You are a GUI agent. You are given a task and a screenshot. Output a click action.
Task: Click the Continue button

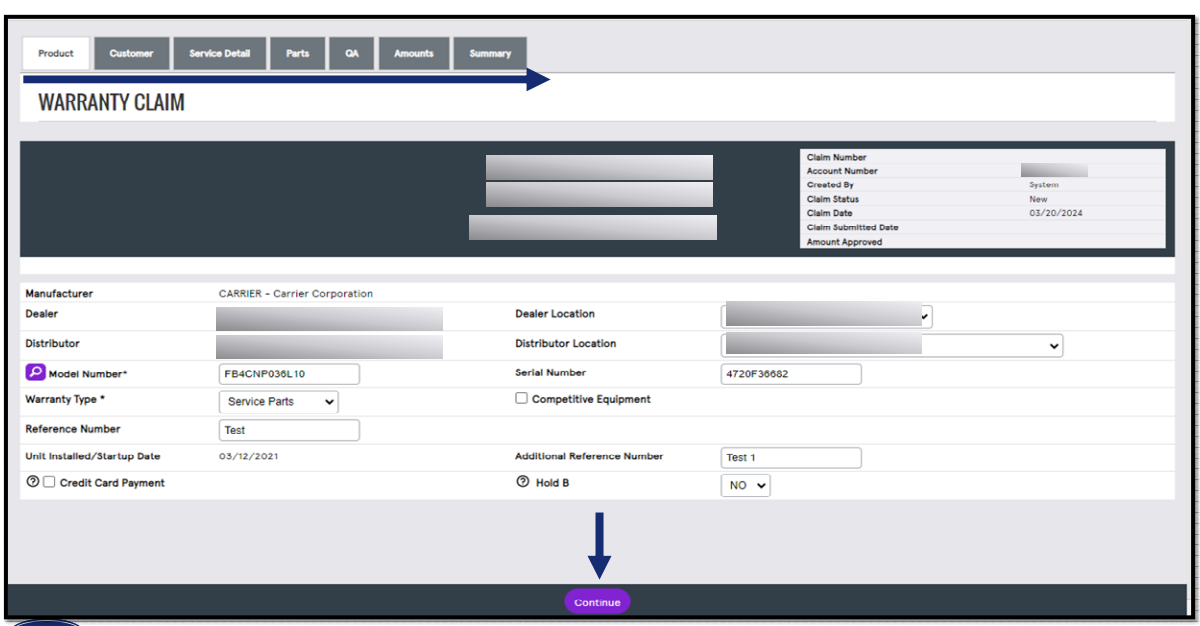tap(597, 601)
